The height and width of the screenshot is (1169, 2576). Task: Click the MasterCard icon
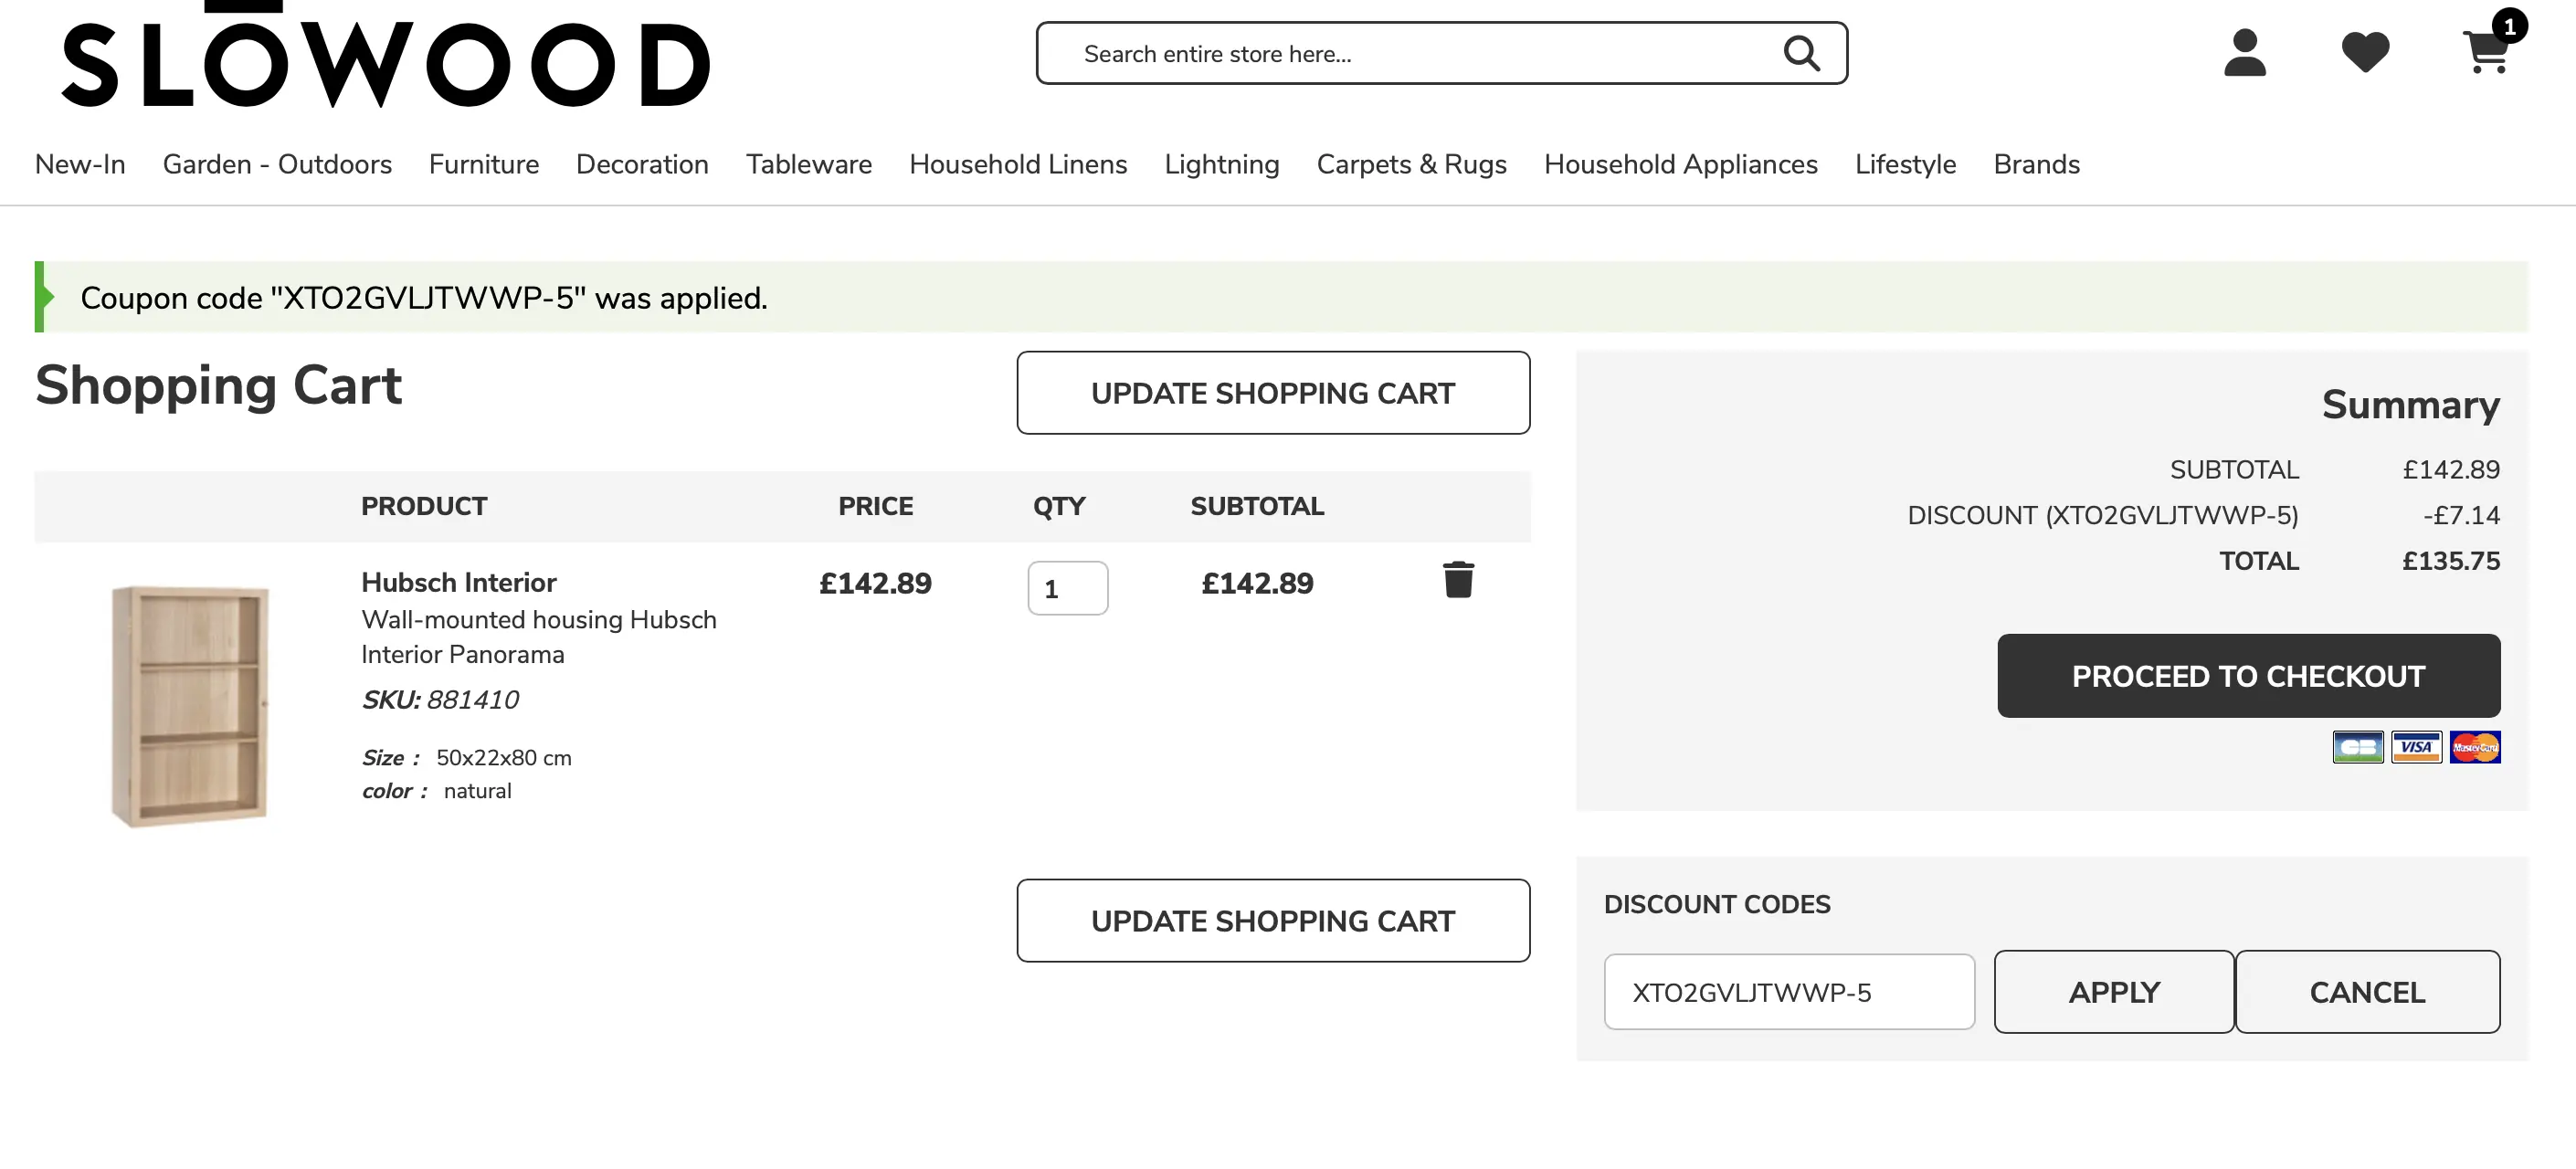(2475, 747)
